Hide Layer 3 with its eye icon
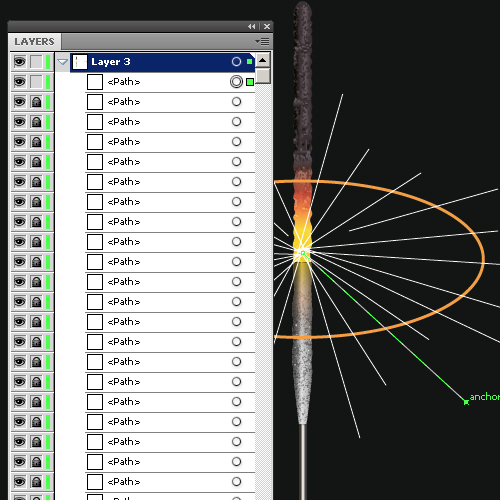 [x=20, y=62]
